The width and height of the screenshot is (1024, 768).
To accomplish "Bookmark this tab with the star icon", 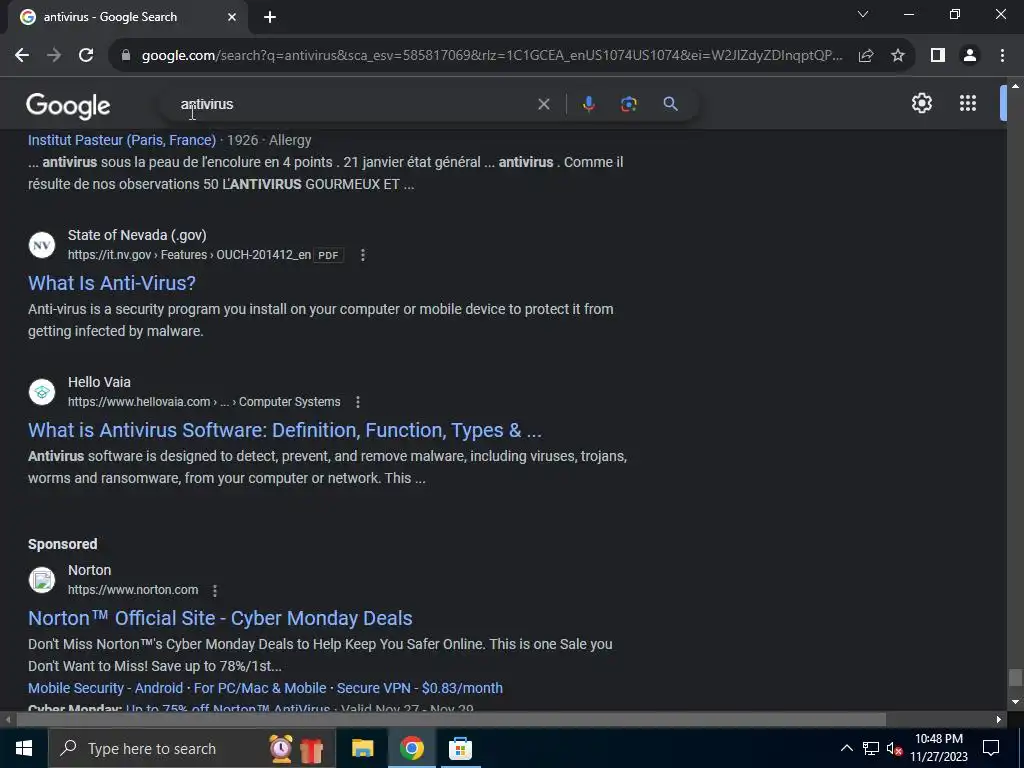I will [898, 56].
